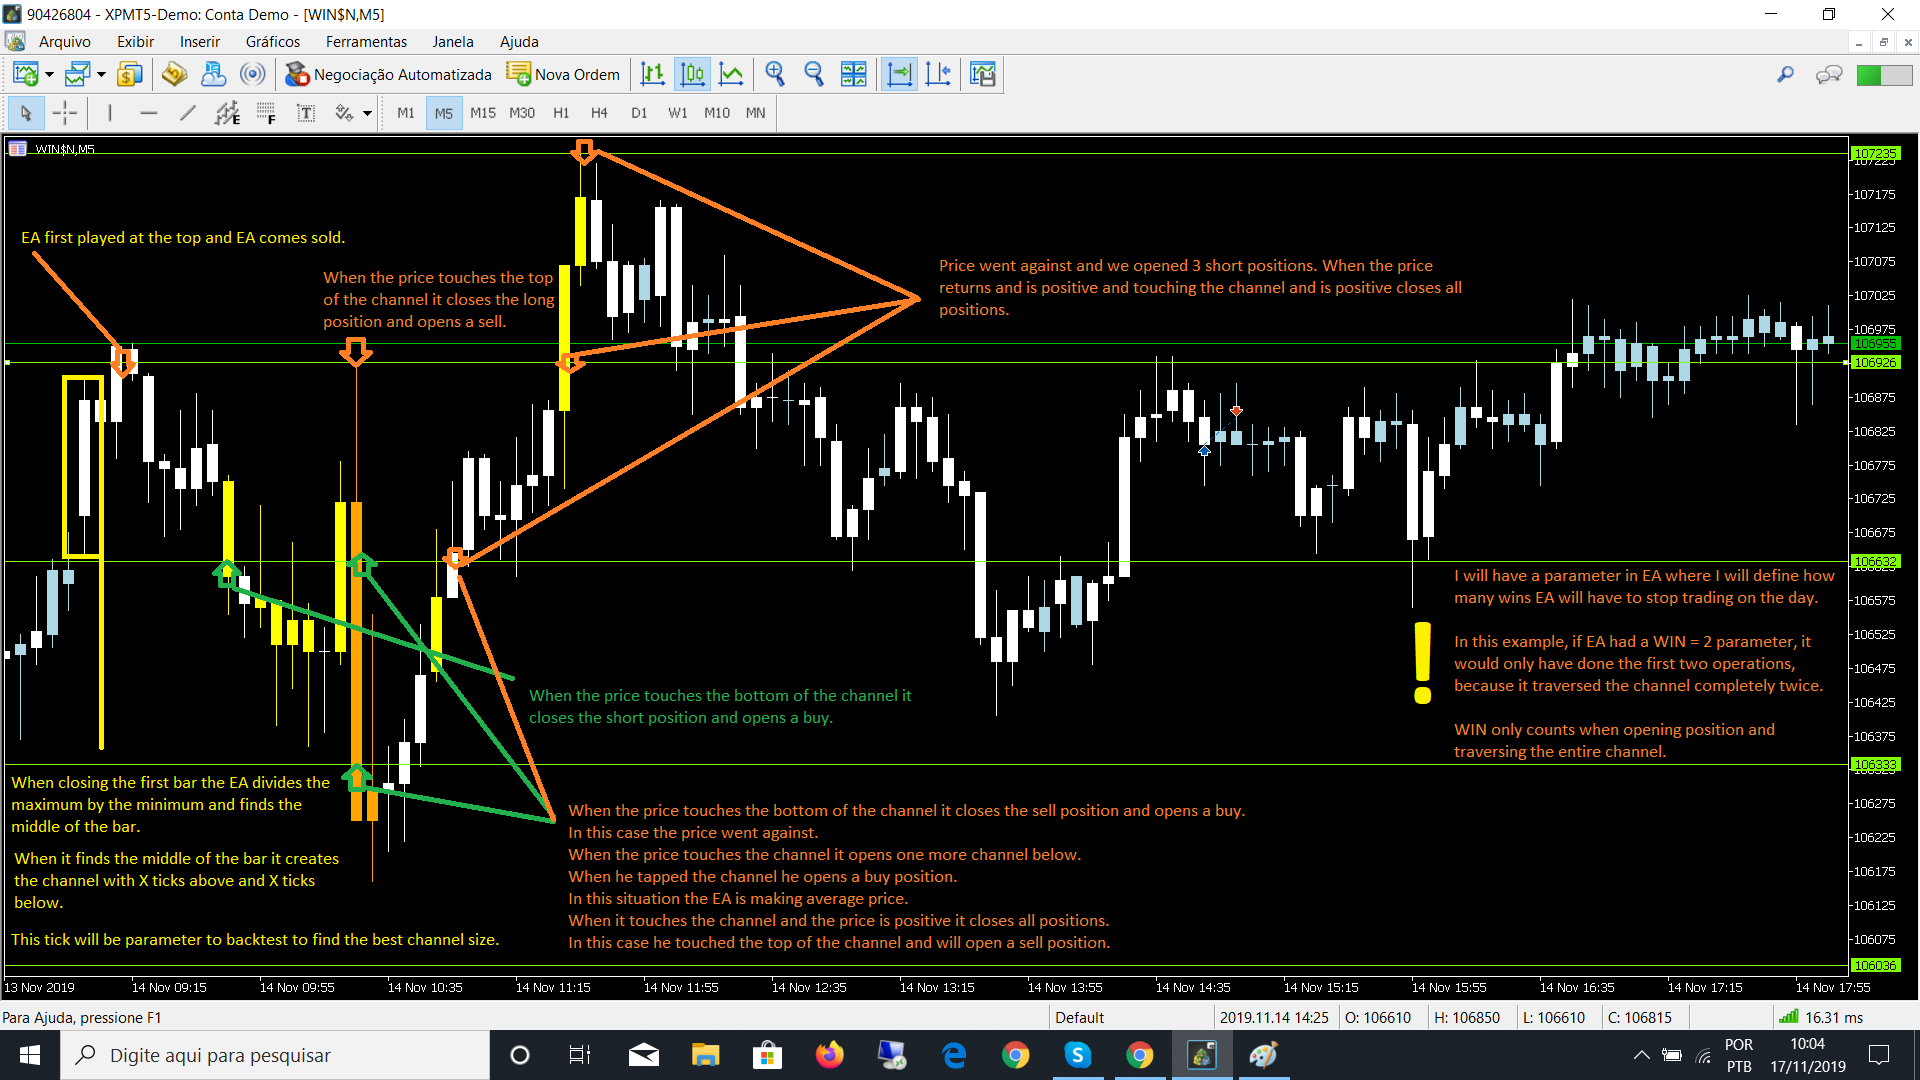Expand the new chart dropdown arrow

[49, 74]
